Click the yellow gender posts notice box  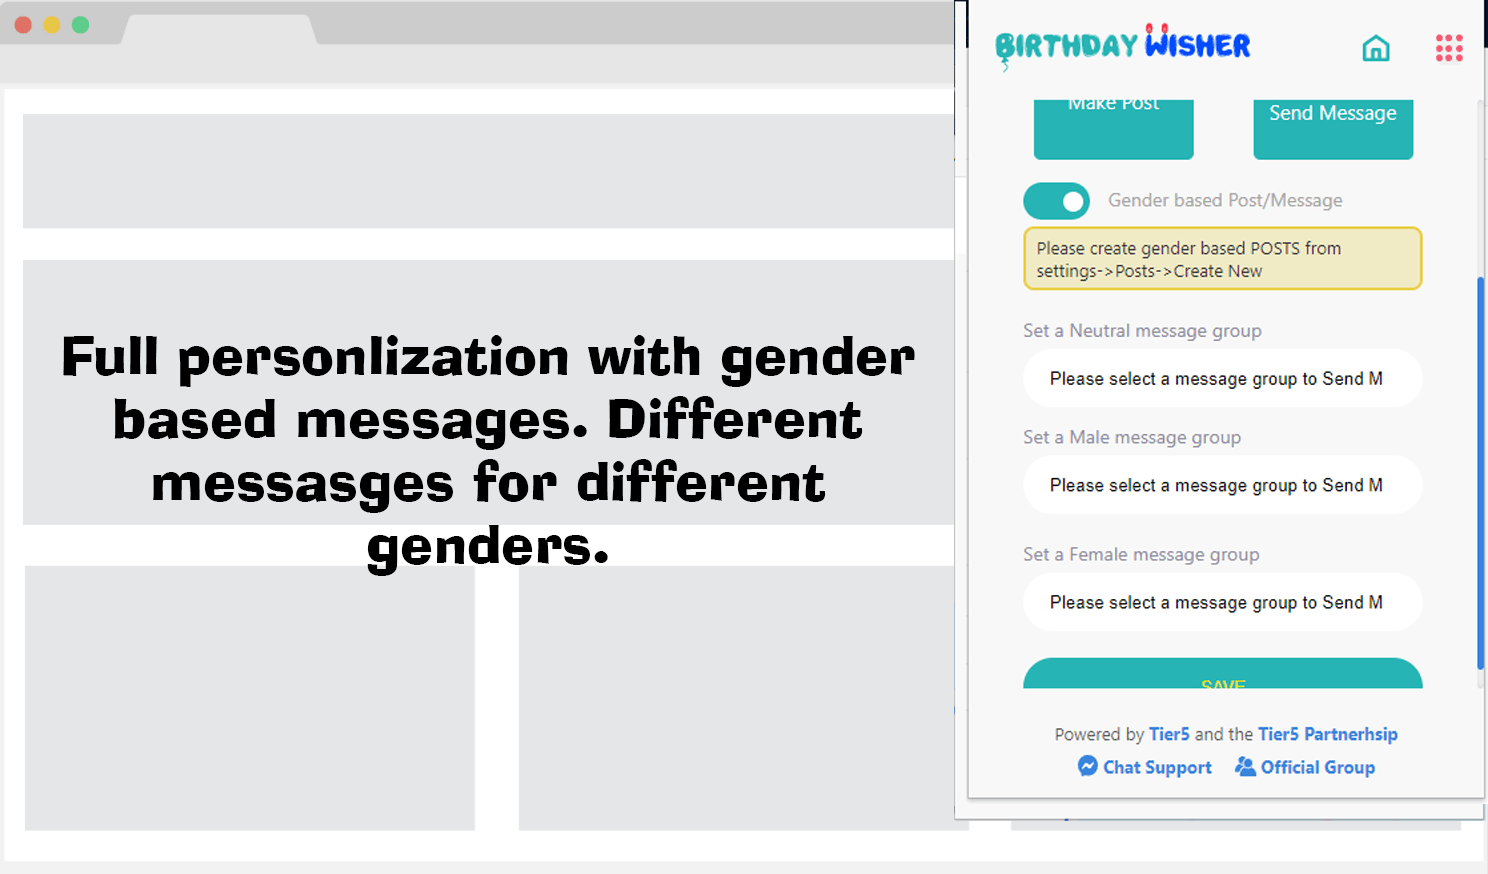click(x=1222, y=259)
